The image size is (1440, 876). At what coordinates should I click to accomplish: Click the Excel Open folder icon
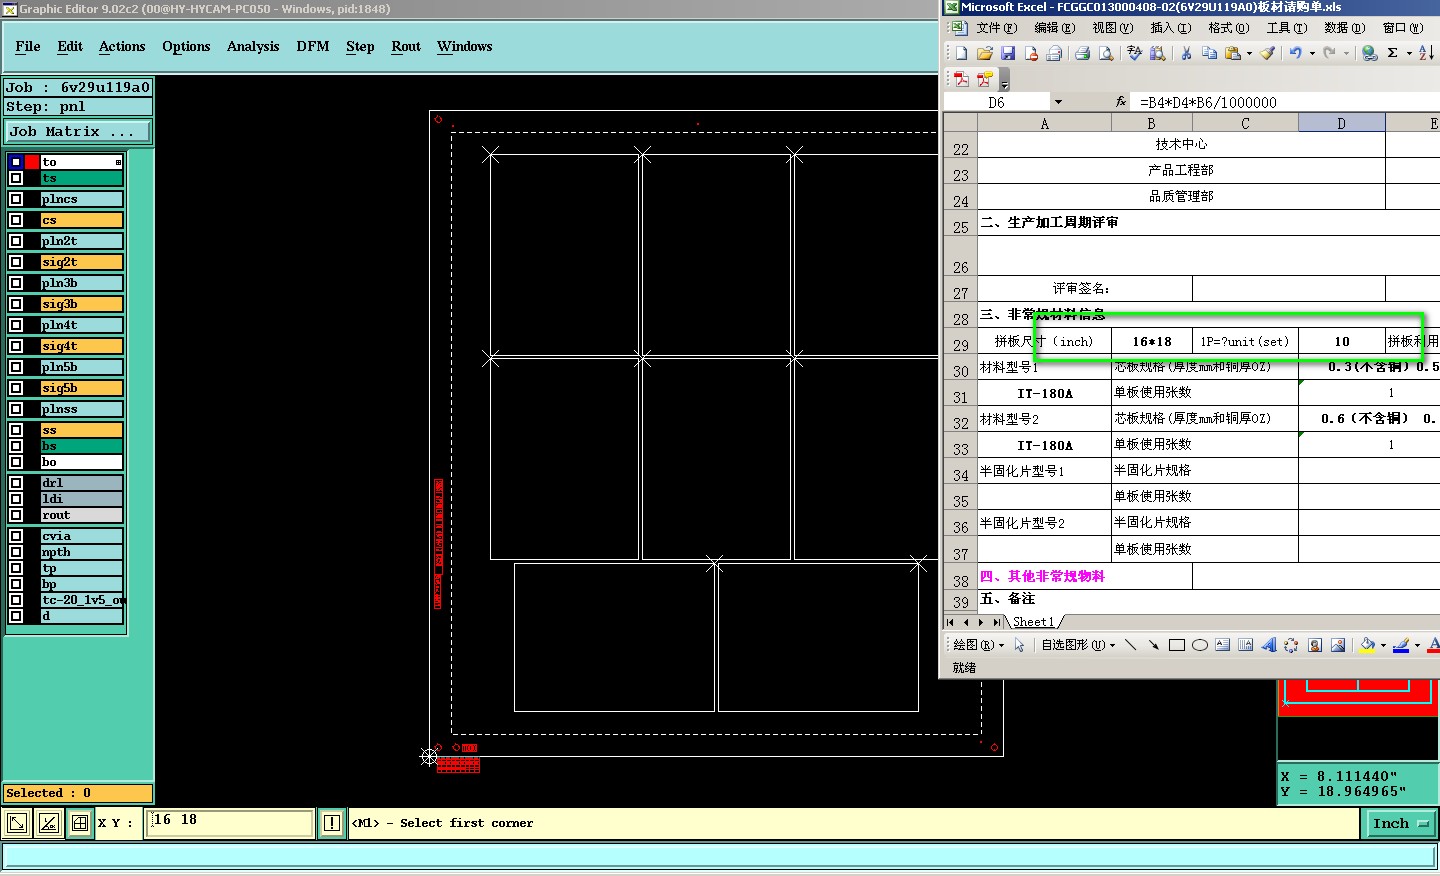(x=984, y=53)
